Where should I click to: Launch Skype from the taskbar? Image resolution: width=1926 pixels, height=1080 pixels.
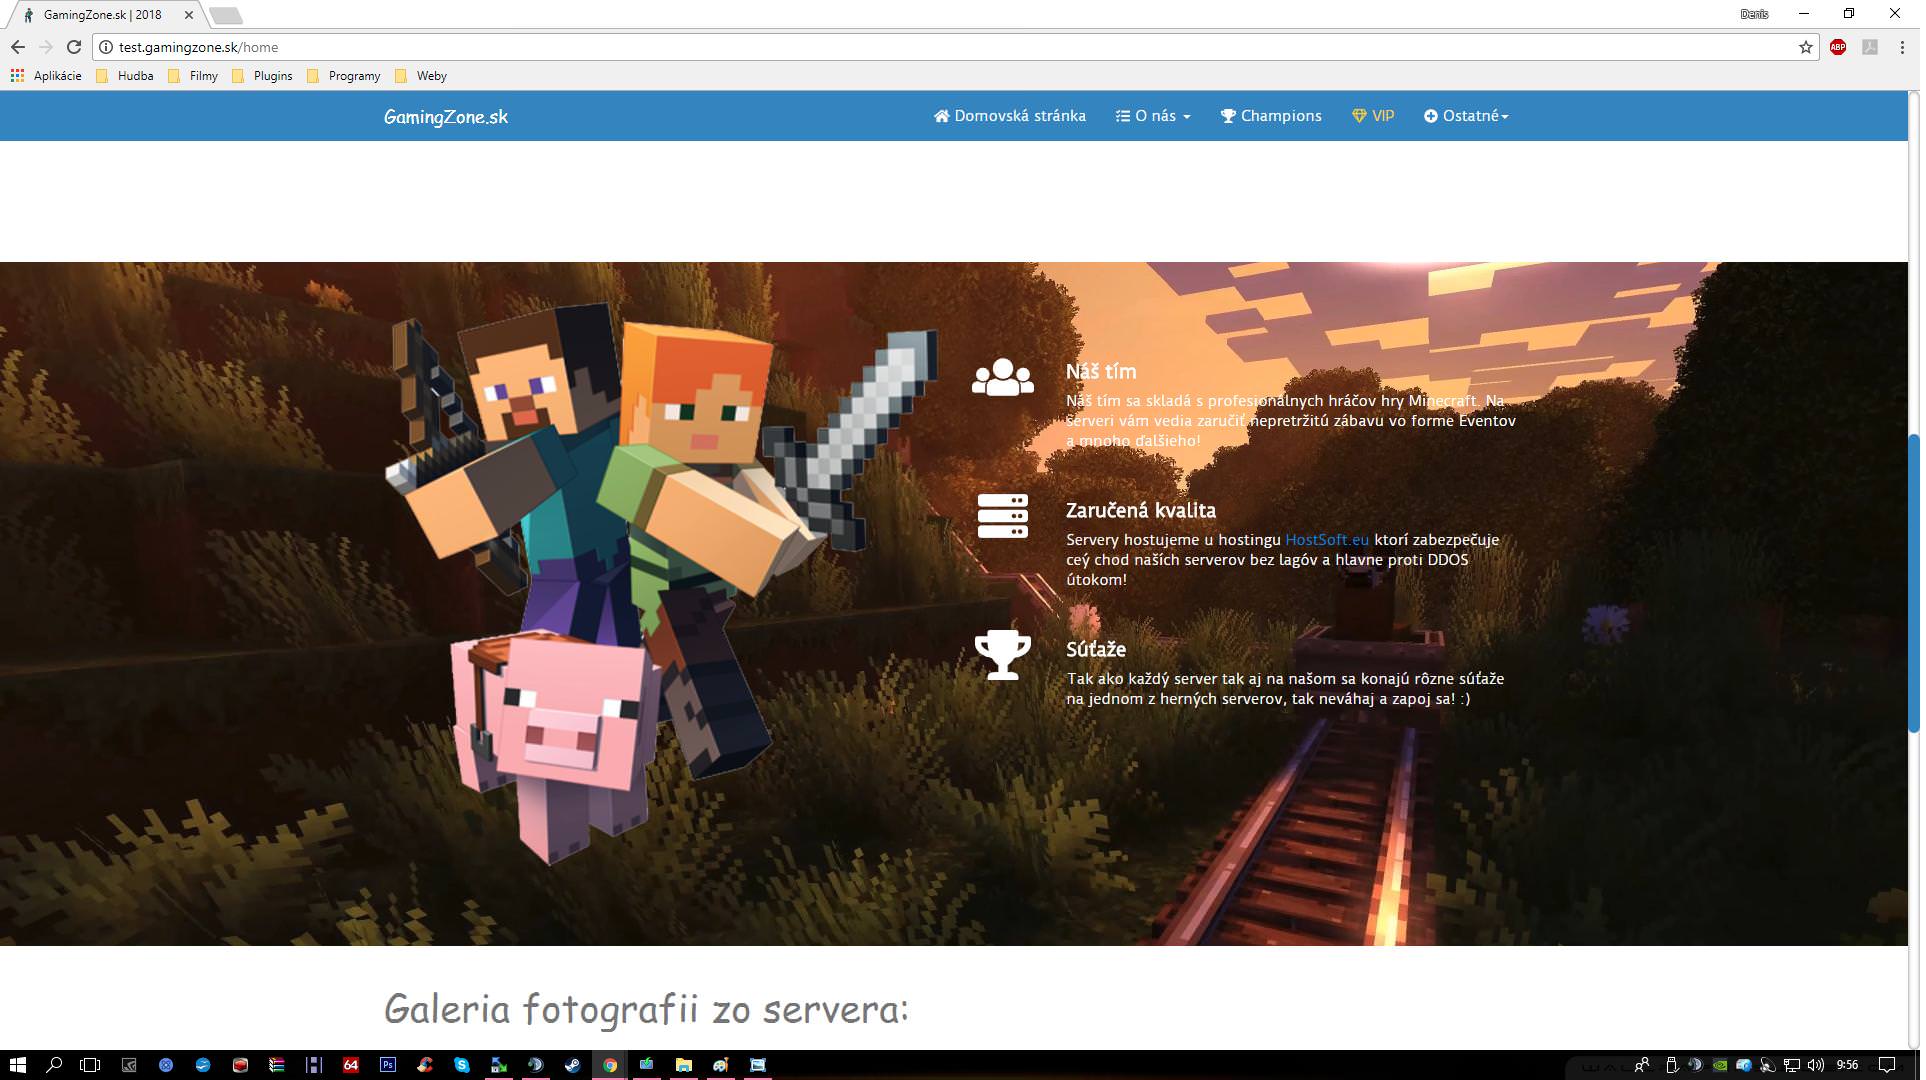click(x=462, y=1066)
